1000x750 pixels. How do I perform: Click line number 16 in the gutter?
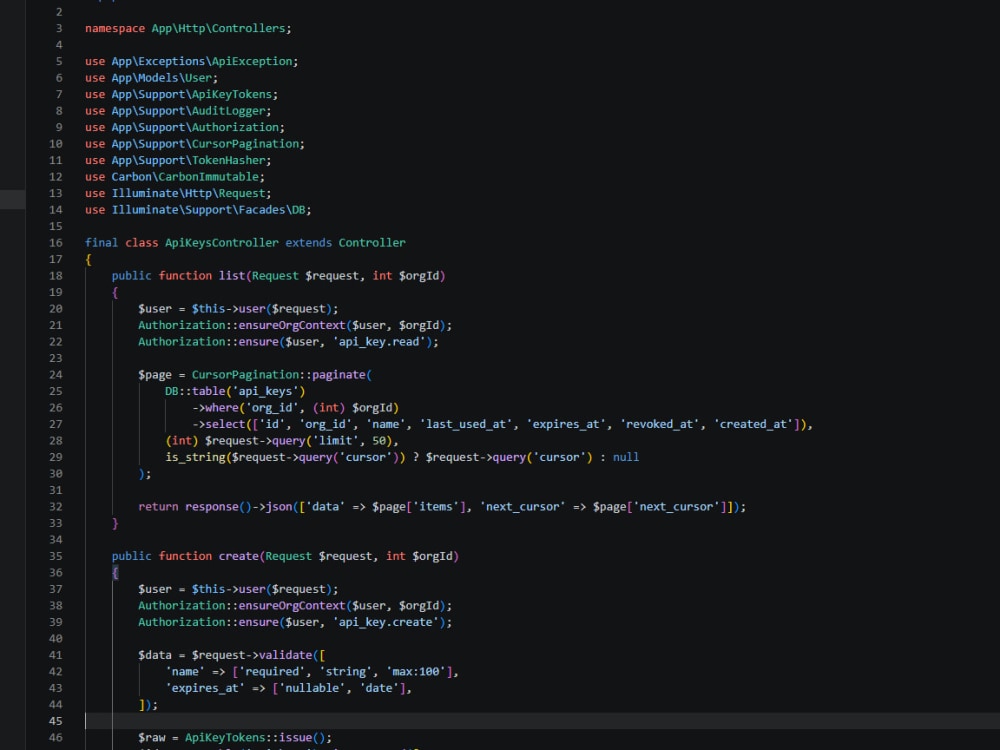tap(55, 243)
